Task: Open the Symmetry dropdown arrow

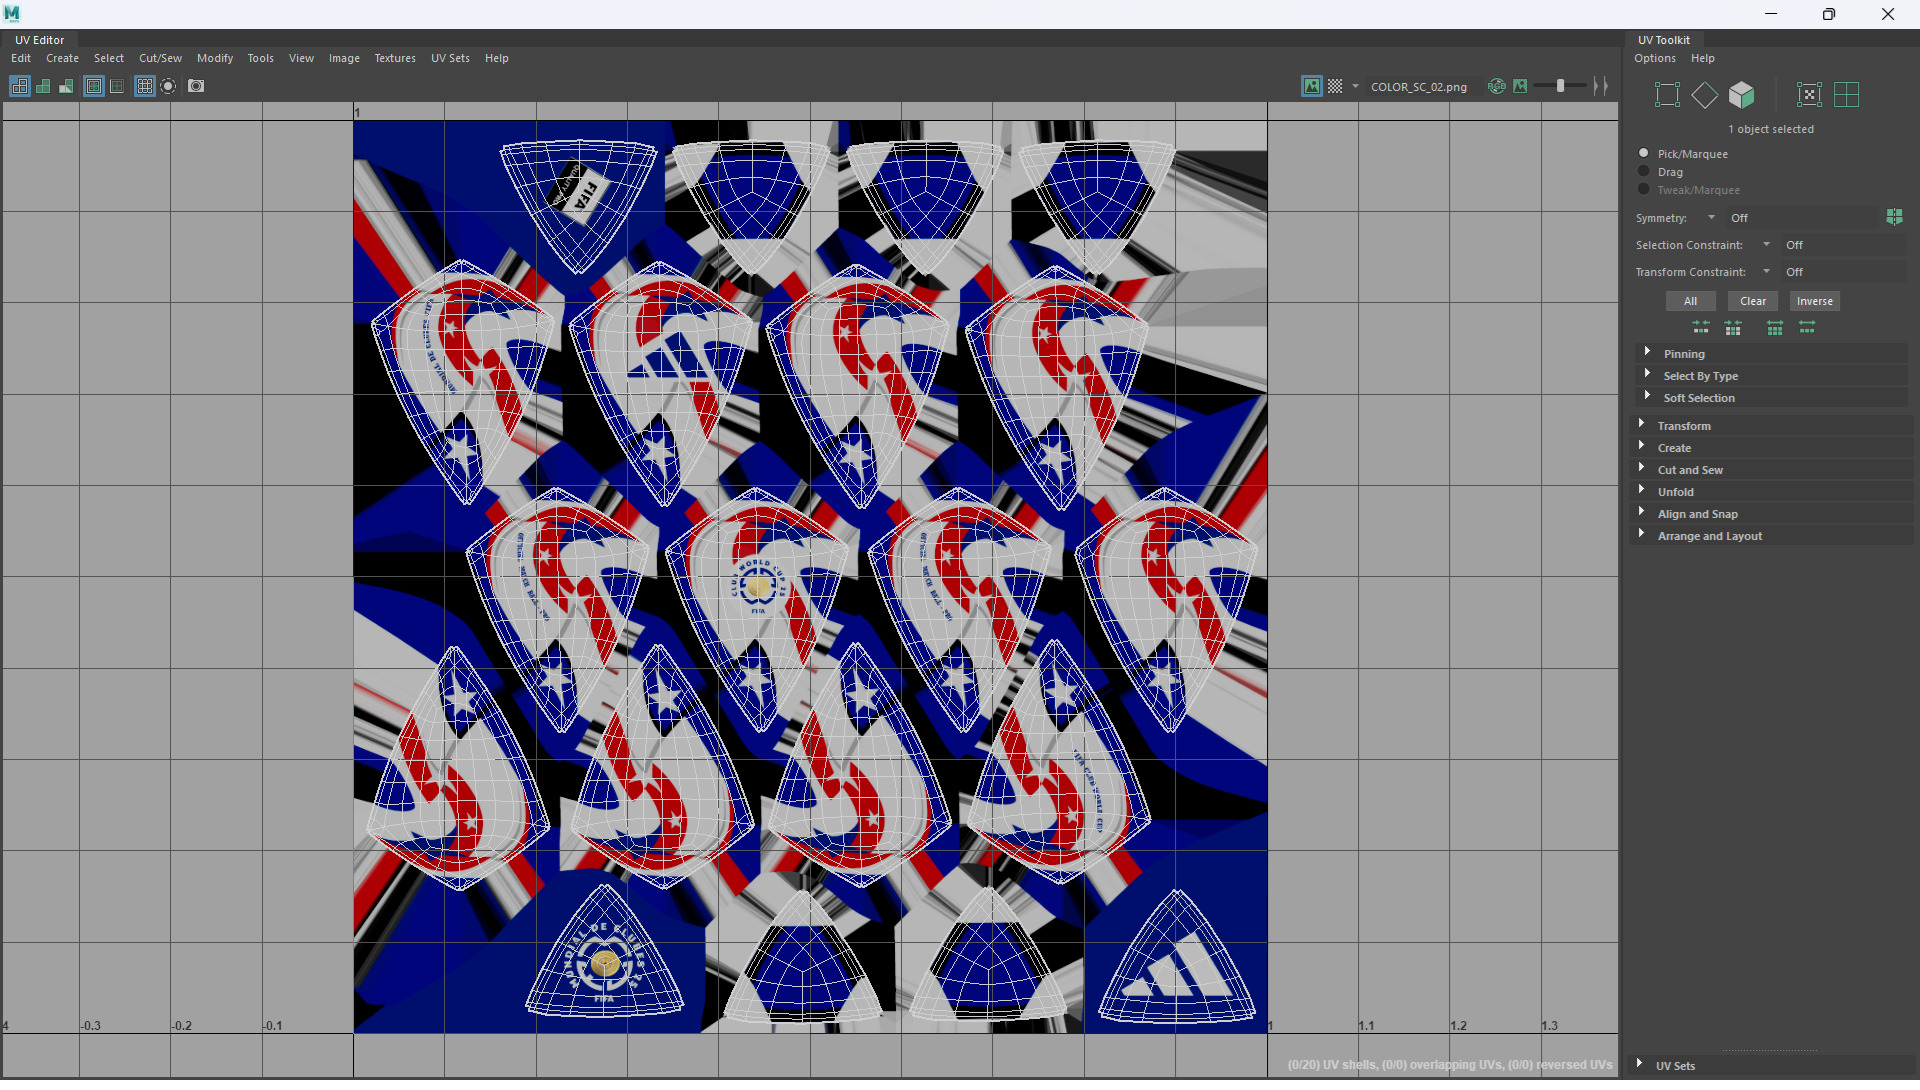Action: [x=1711, y=218]
